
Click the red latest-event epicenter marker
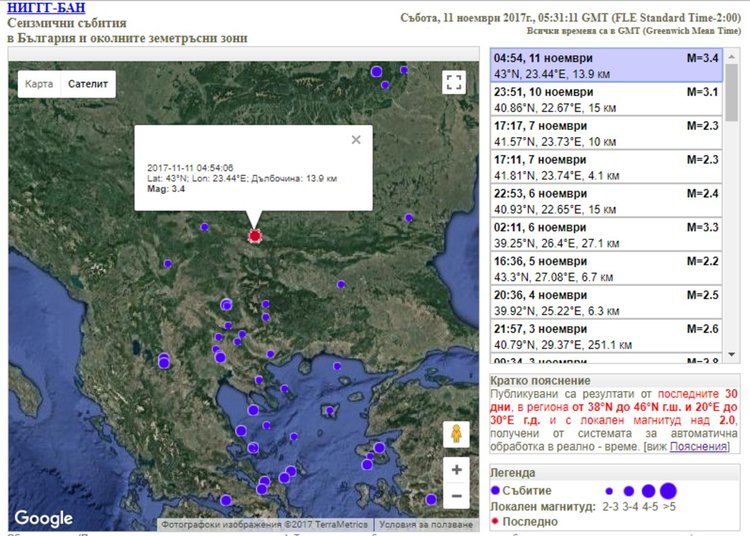(x=254, y=236)
